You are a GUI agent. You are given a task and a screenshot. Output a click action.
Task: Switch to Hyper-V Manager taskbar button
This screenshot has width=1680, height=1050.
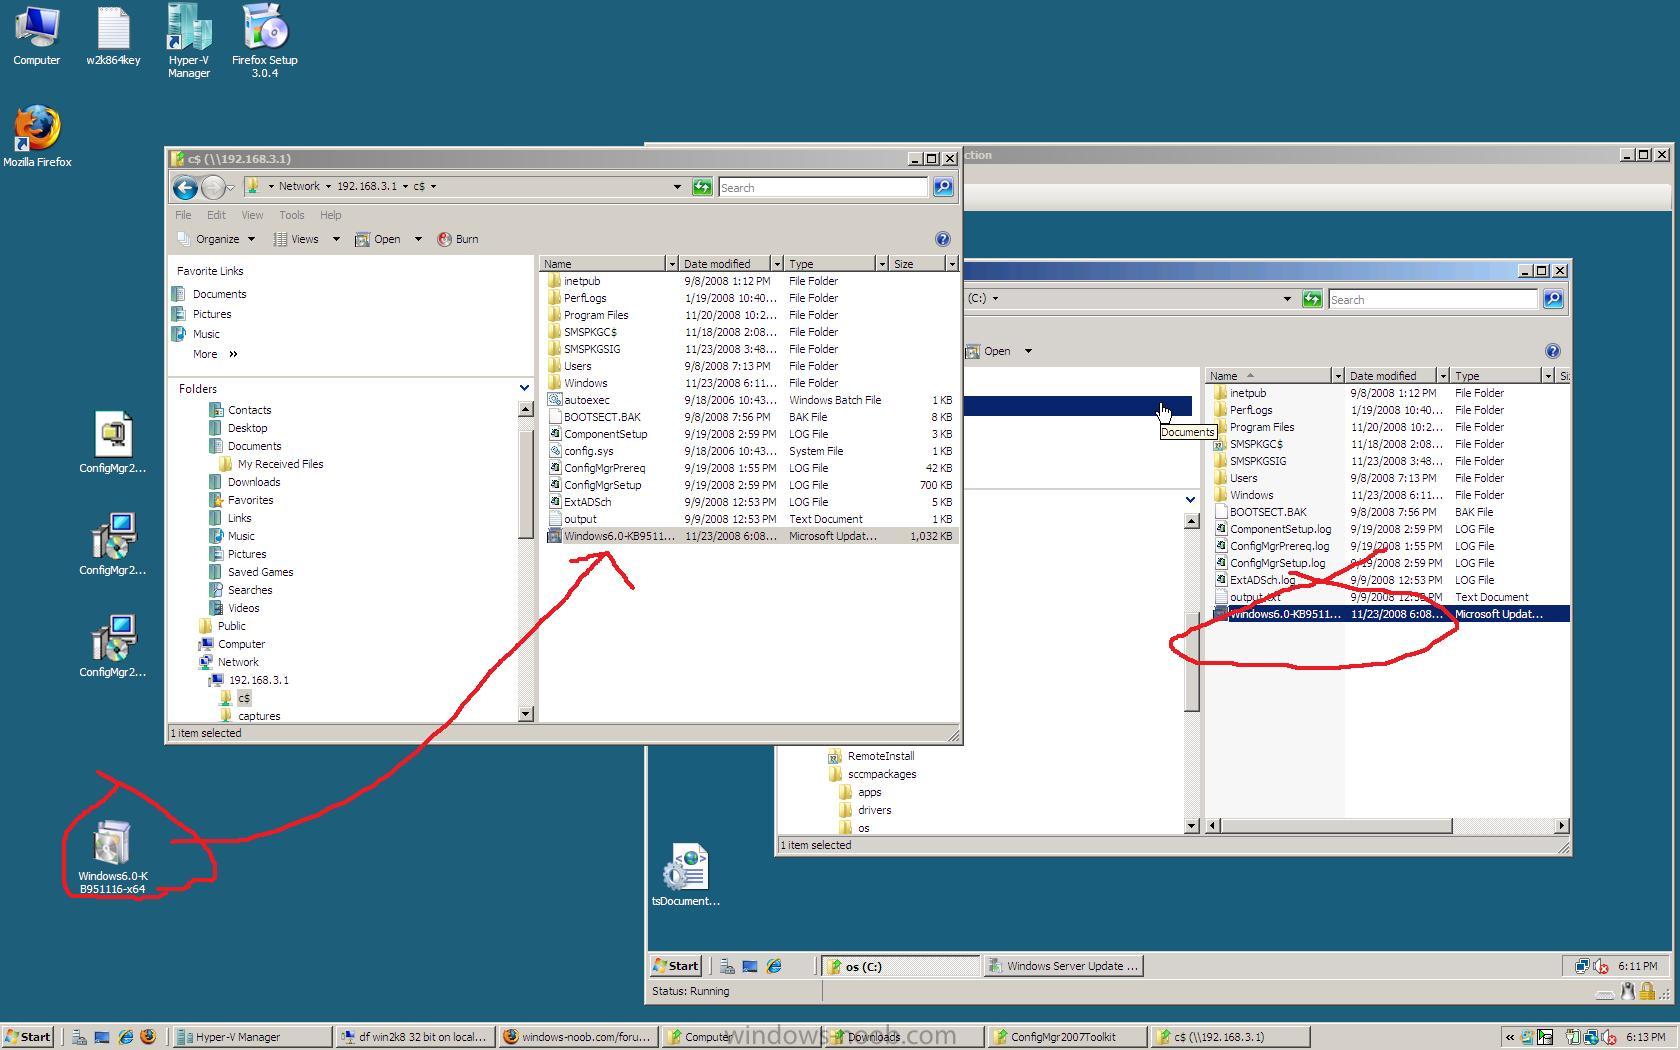250,1037
